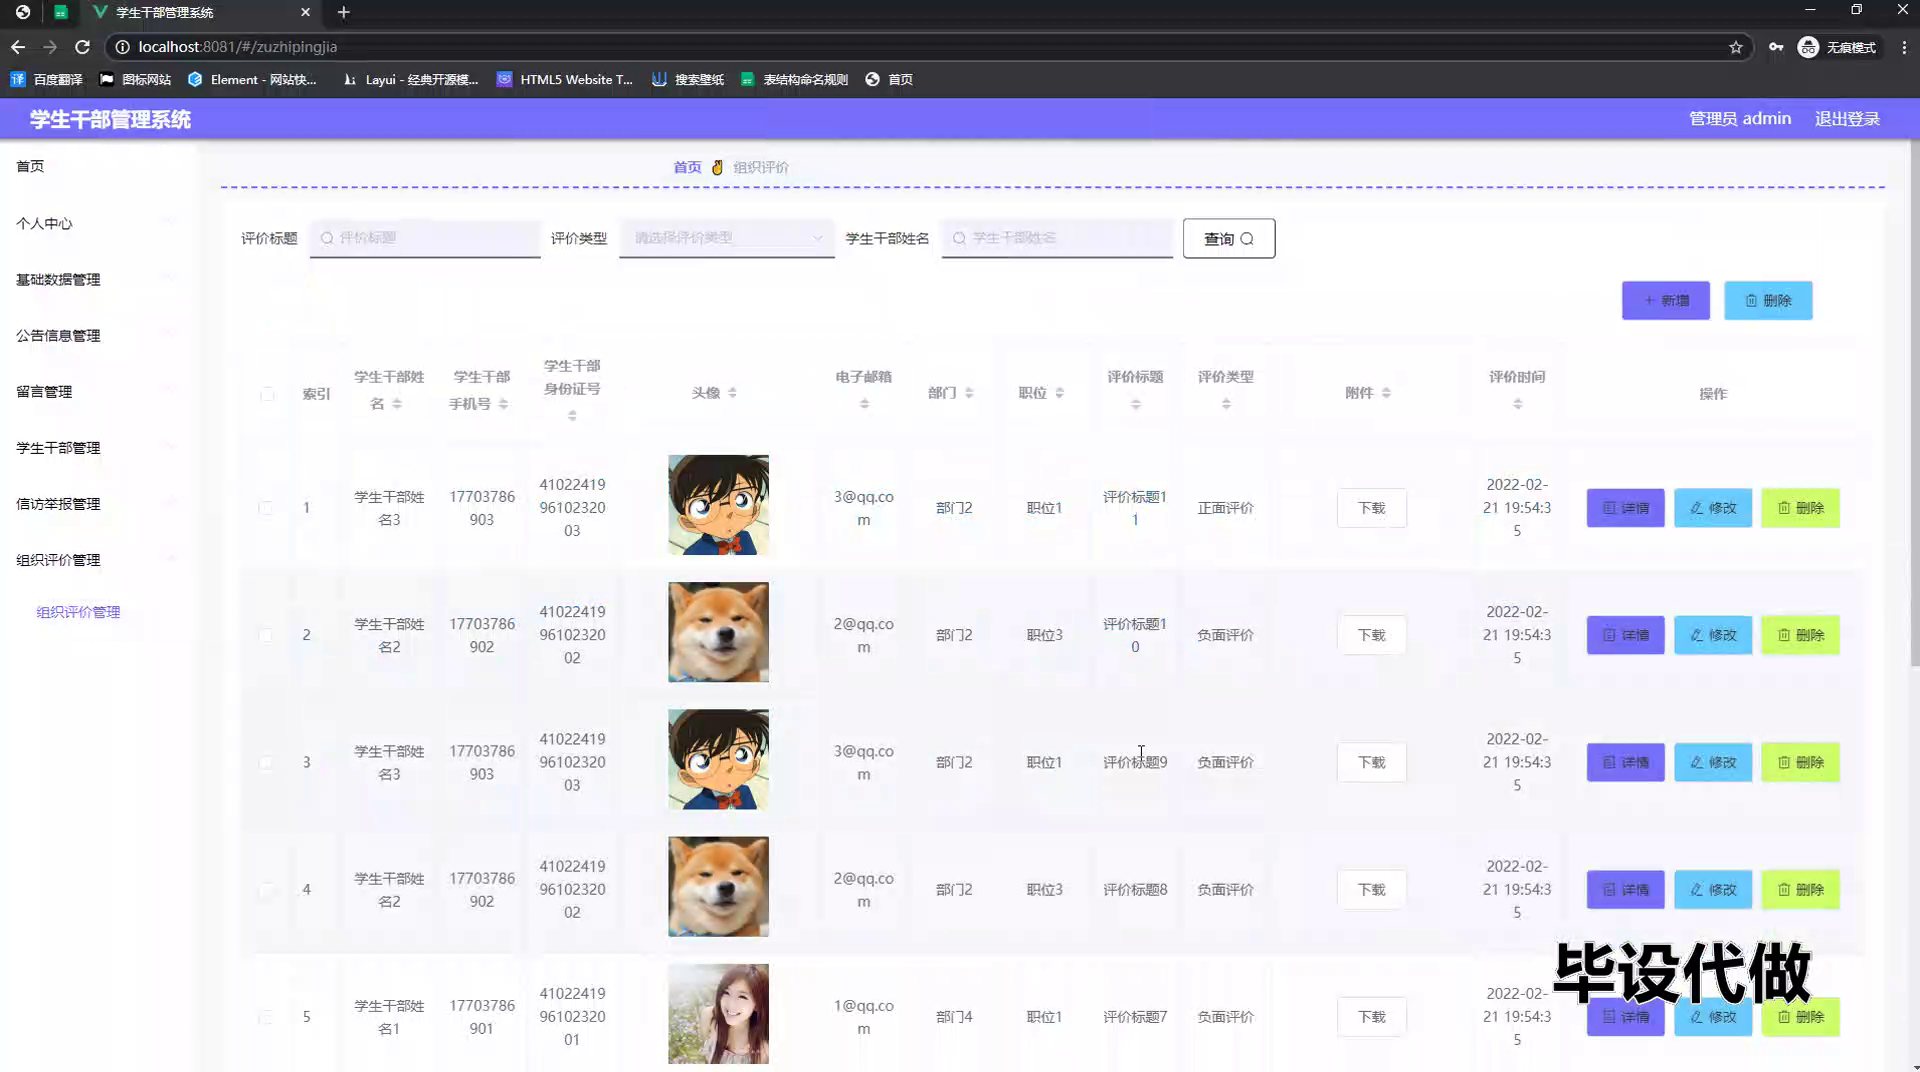Sort by 学生干部手机号 column arrows
Screen dimensions: 1920x1072
[x=503, y=404]
